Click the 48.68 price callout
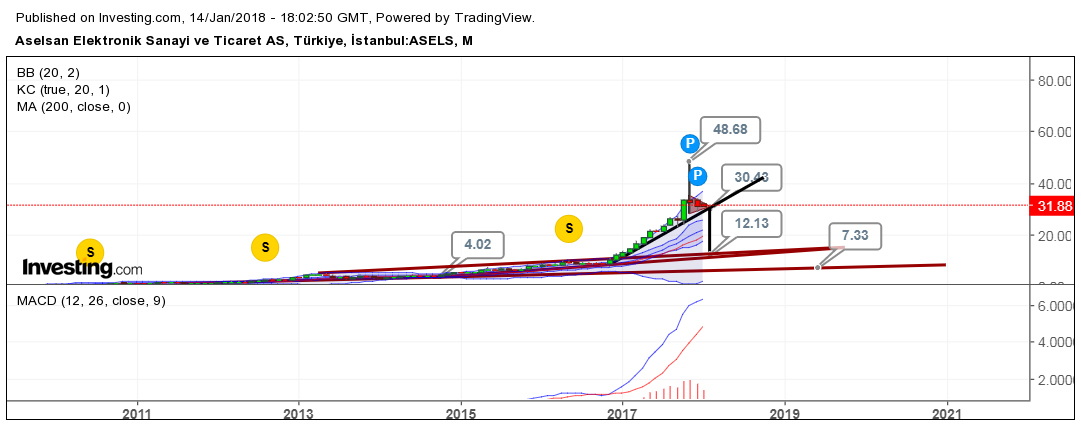This screenshot has width=1081, height=424. click(x=730, y=130)
